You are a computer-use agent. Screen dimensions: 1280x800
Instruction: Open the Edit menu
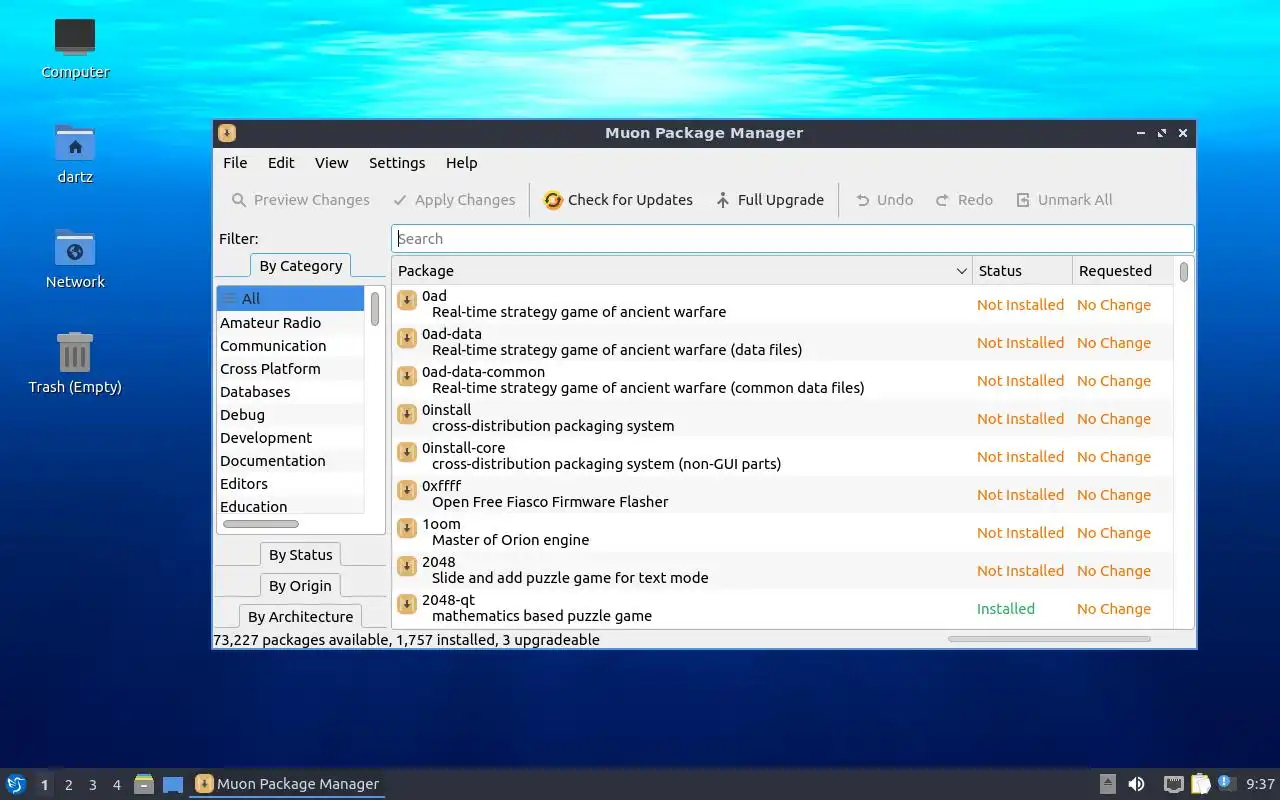[x=281, y=163]
